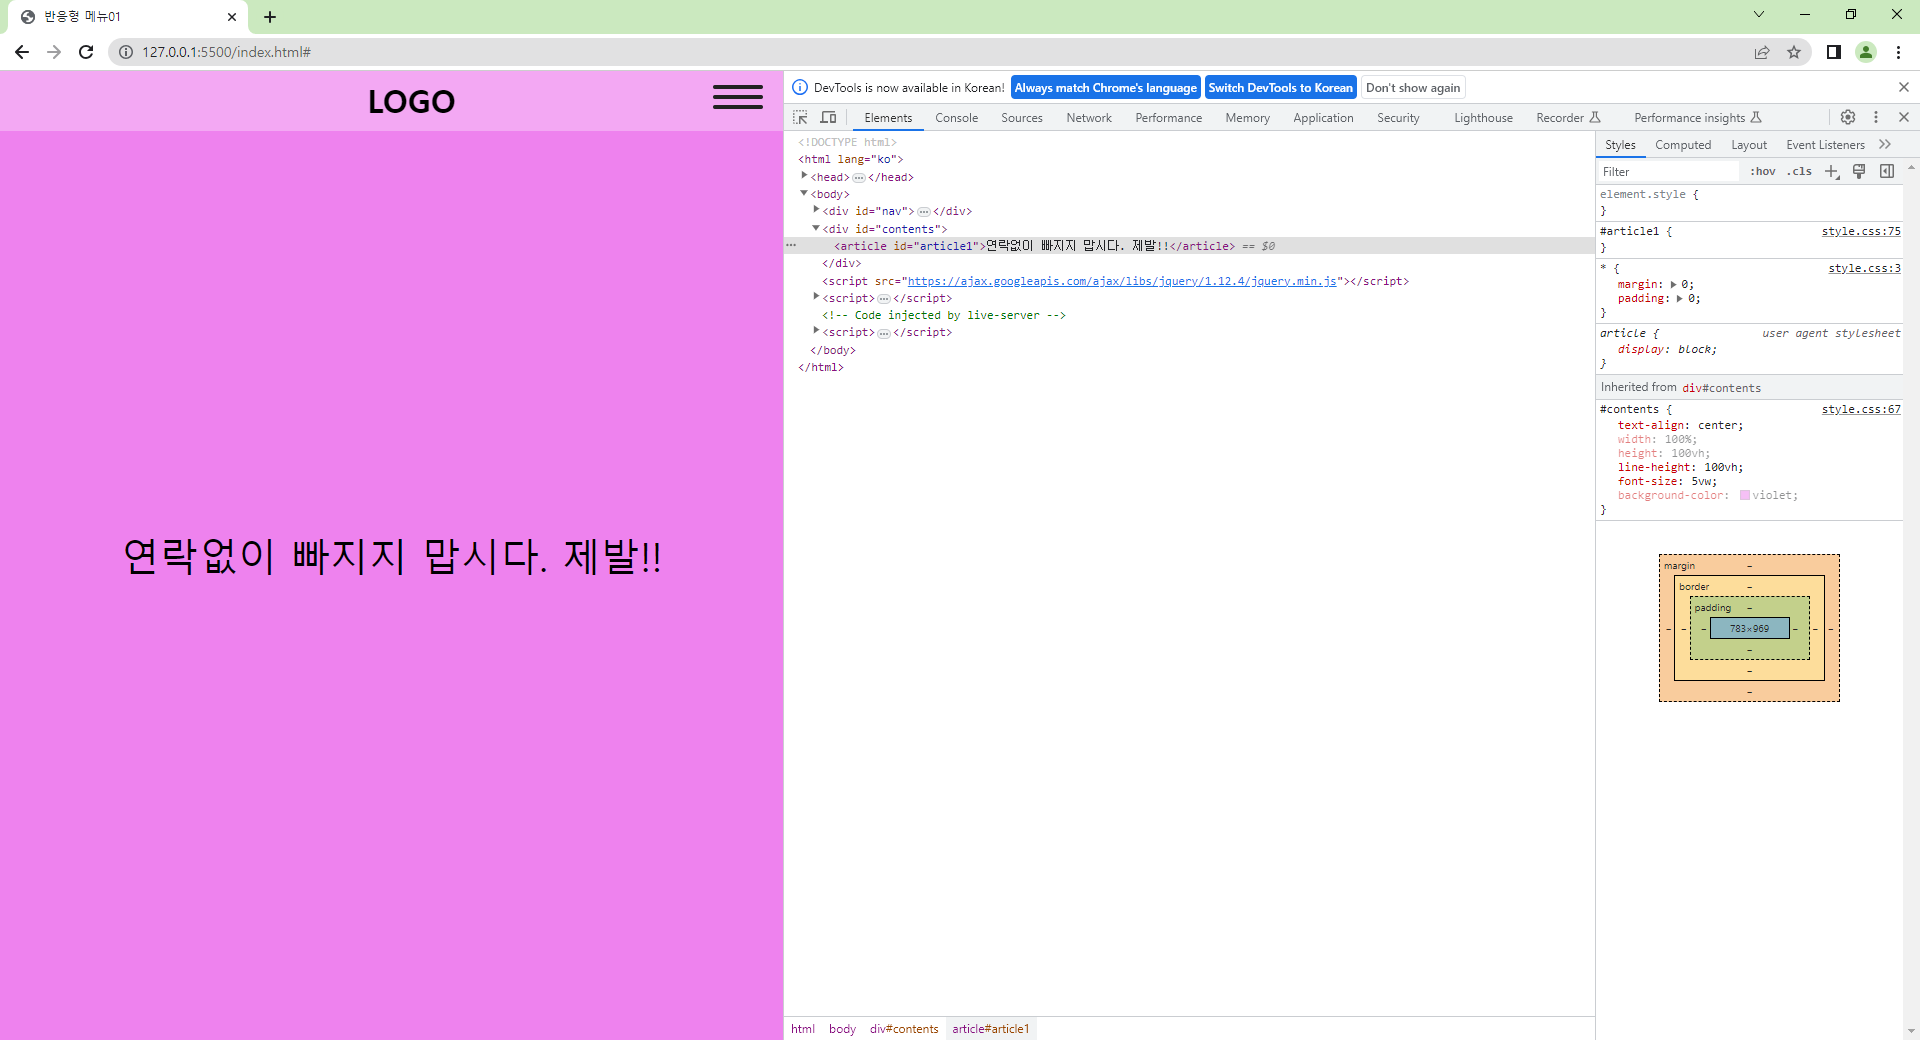Toggle the .cls class editor

pos(1800,172)
